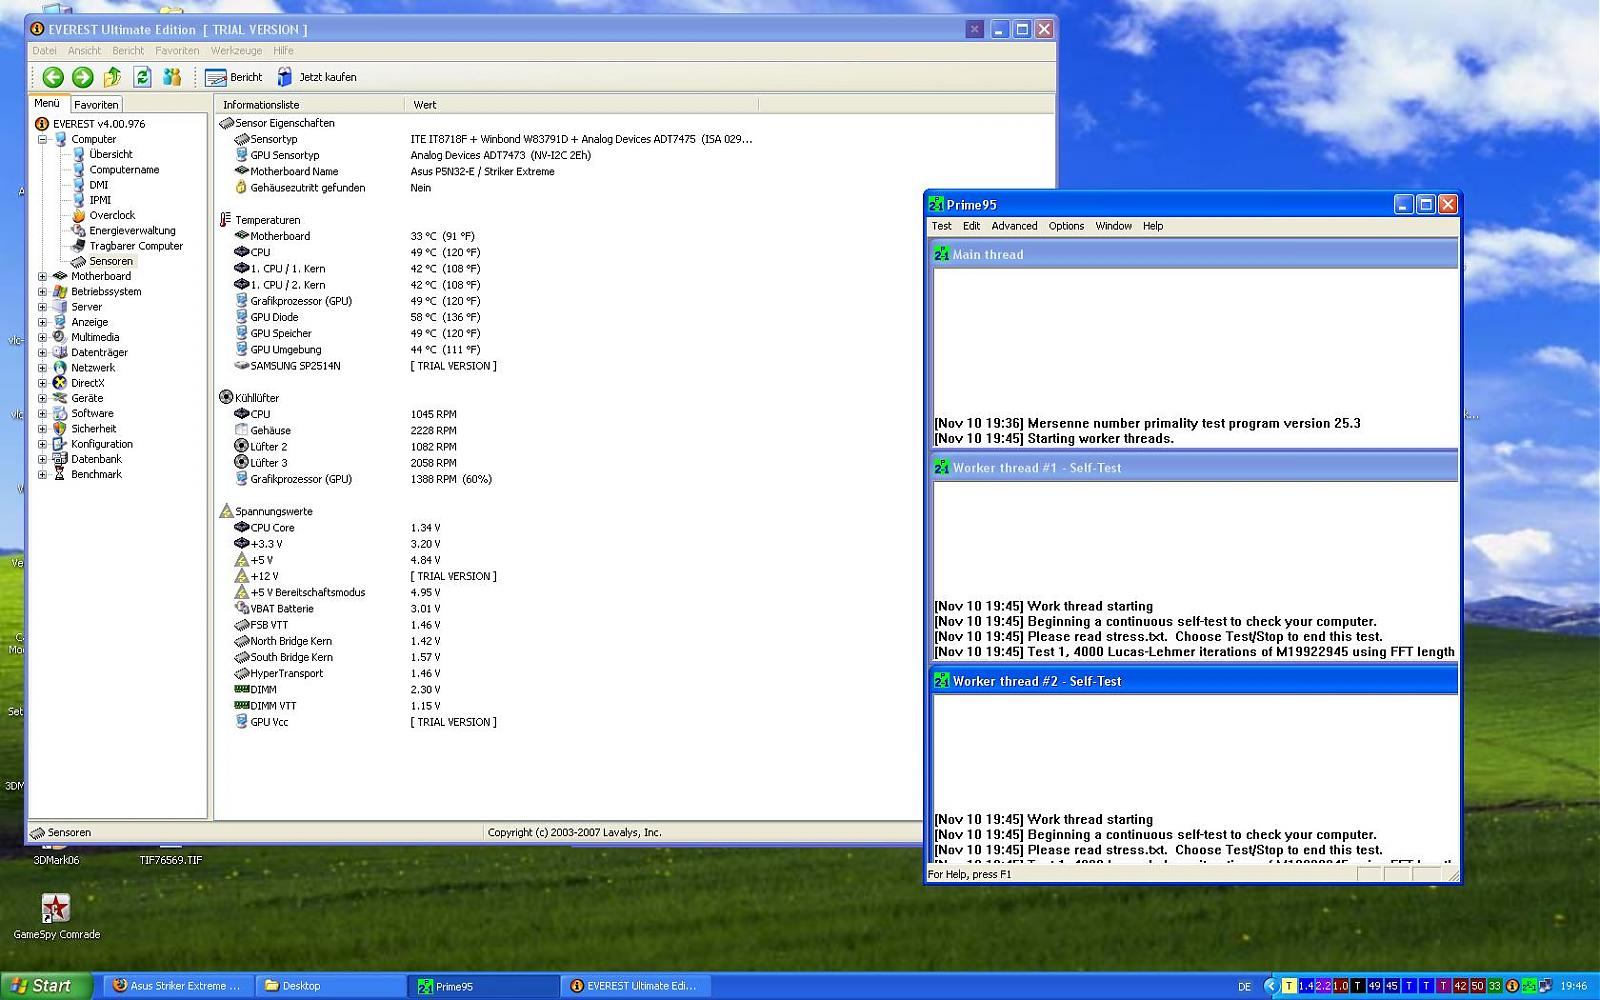
Task: Click Jetzt kaufen toolbar button
Action: tap(316, 77)
